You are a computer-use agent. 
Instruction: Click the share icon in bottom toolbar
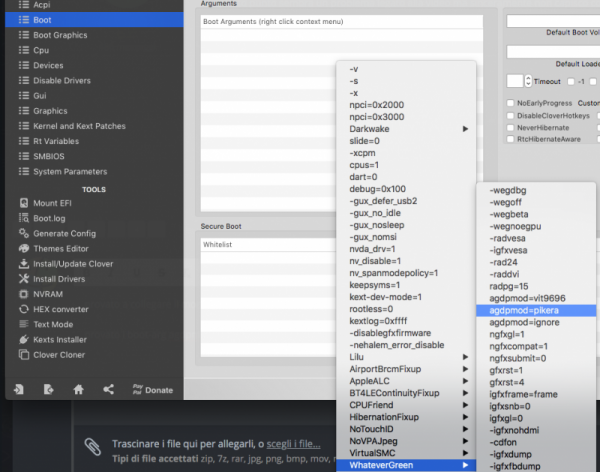coord(109,390)
